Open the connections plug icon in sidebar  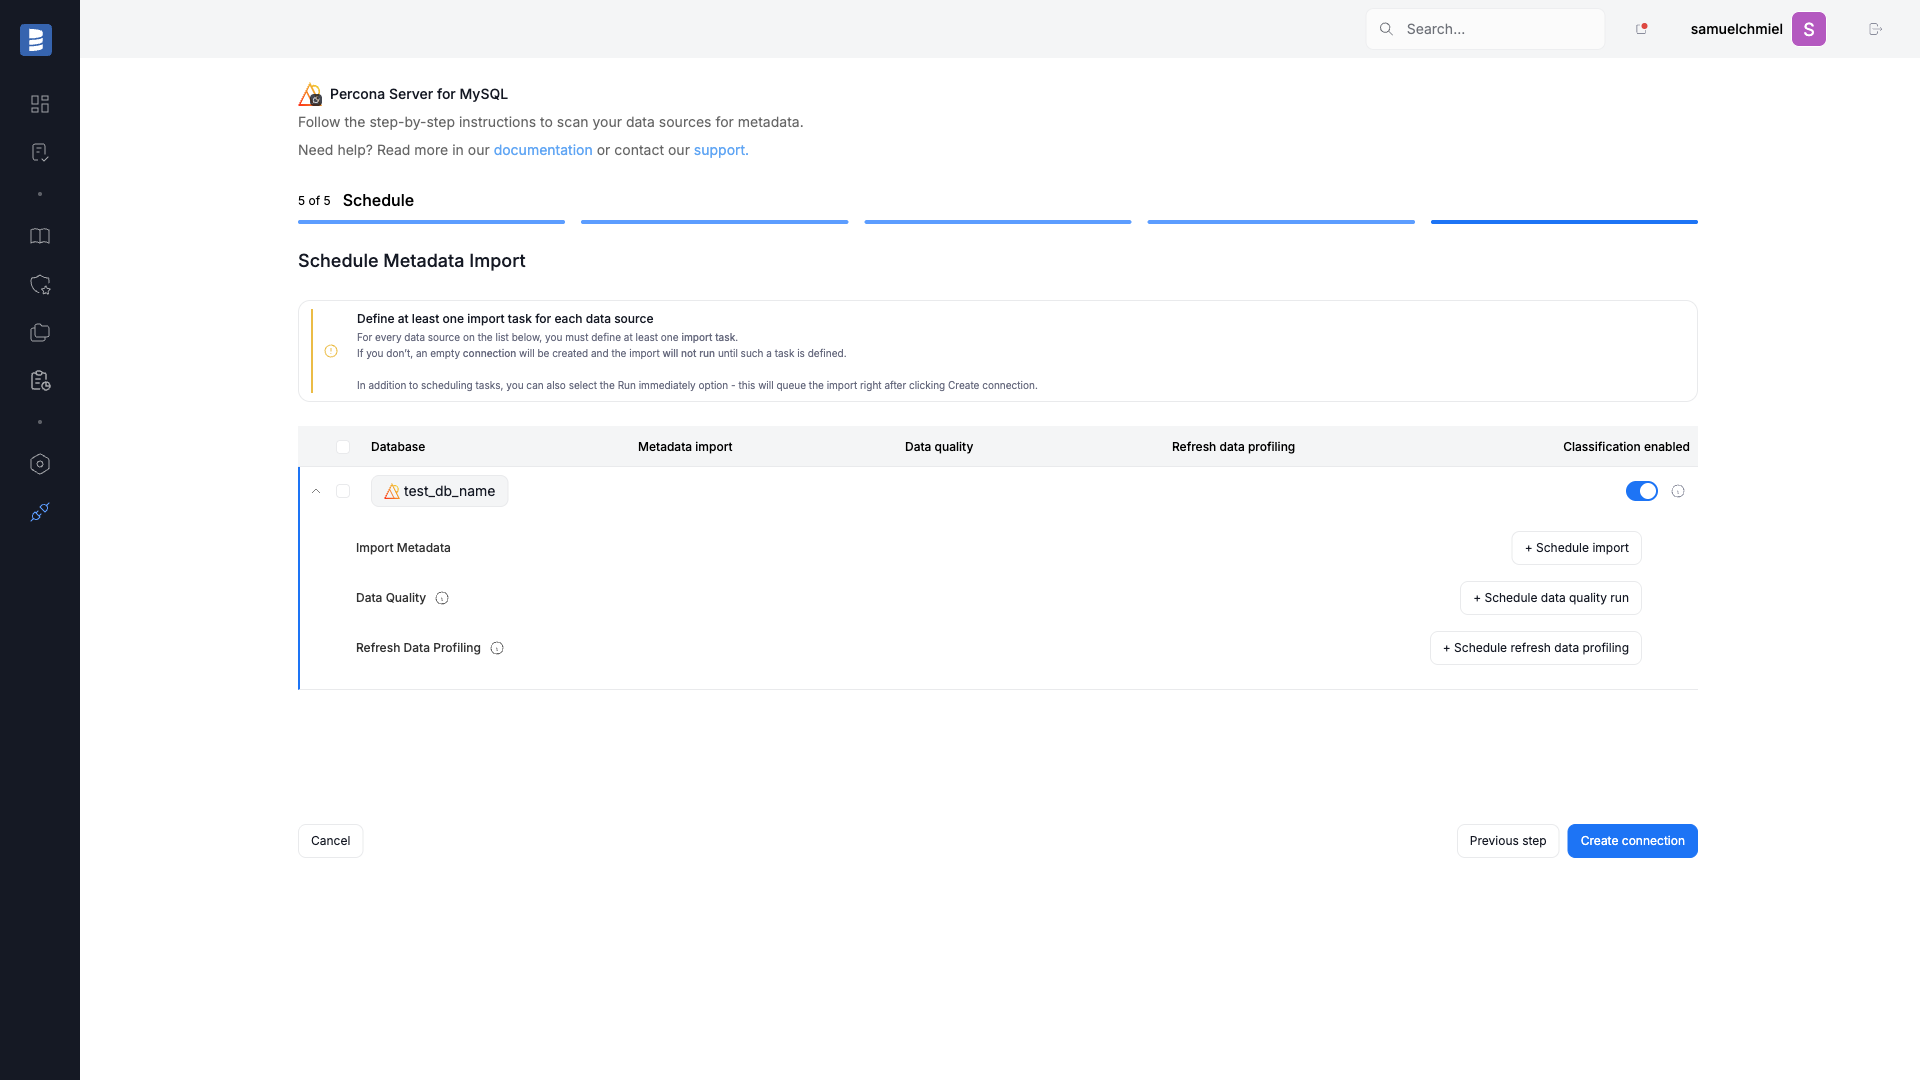(x=40, y=512)
